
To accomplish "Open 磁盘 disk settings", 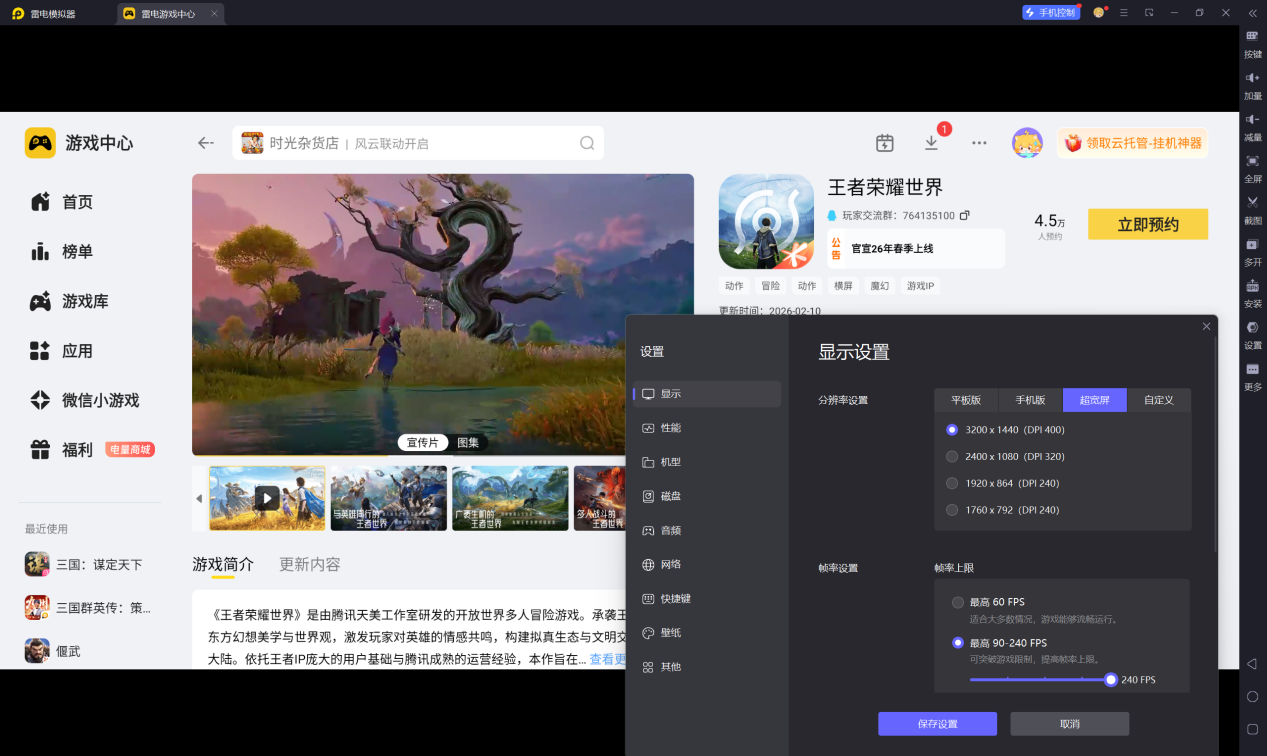I will click(x=707, y=496).
